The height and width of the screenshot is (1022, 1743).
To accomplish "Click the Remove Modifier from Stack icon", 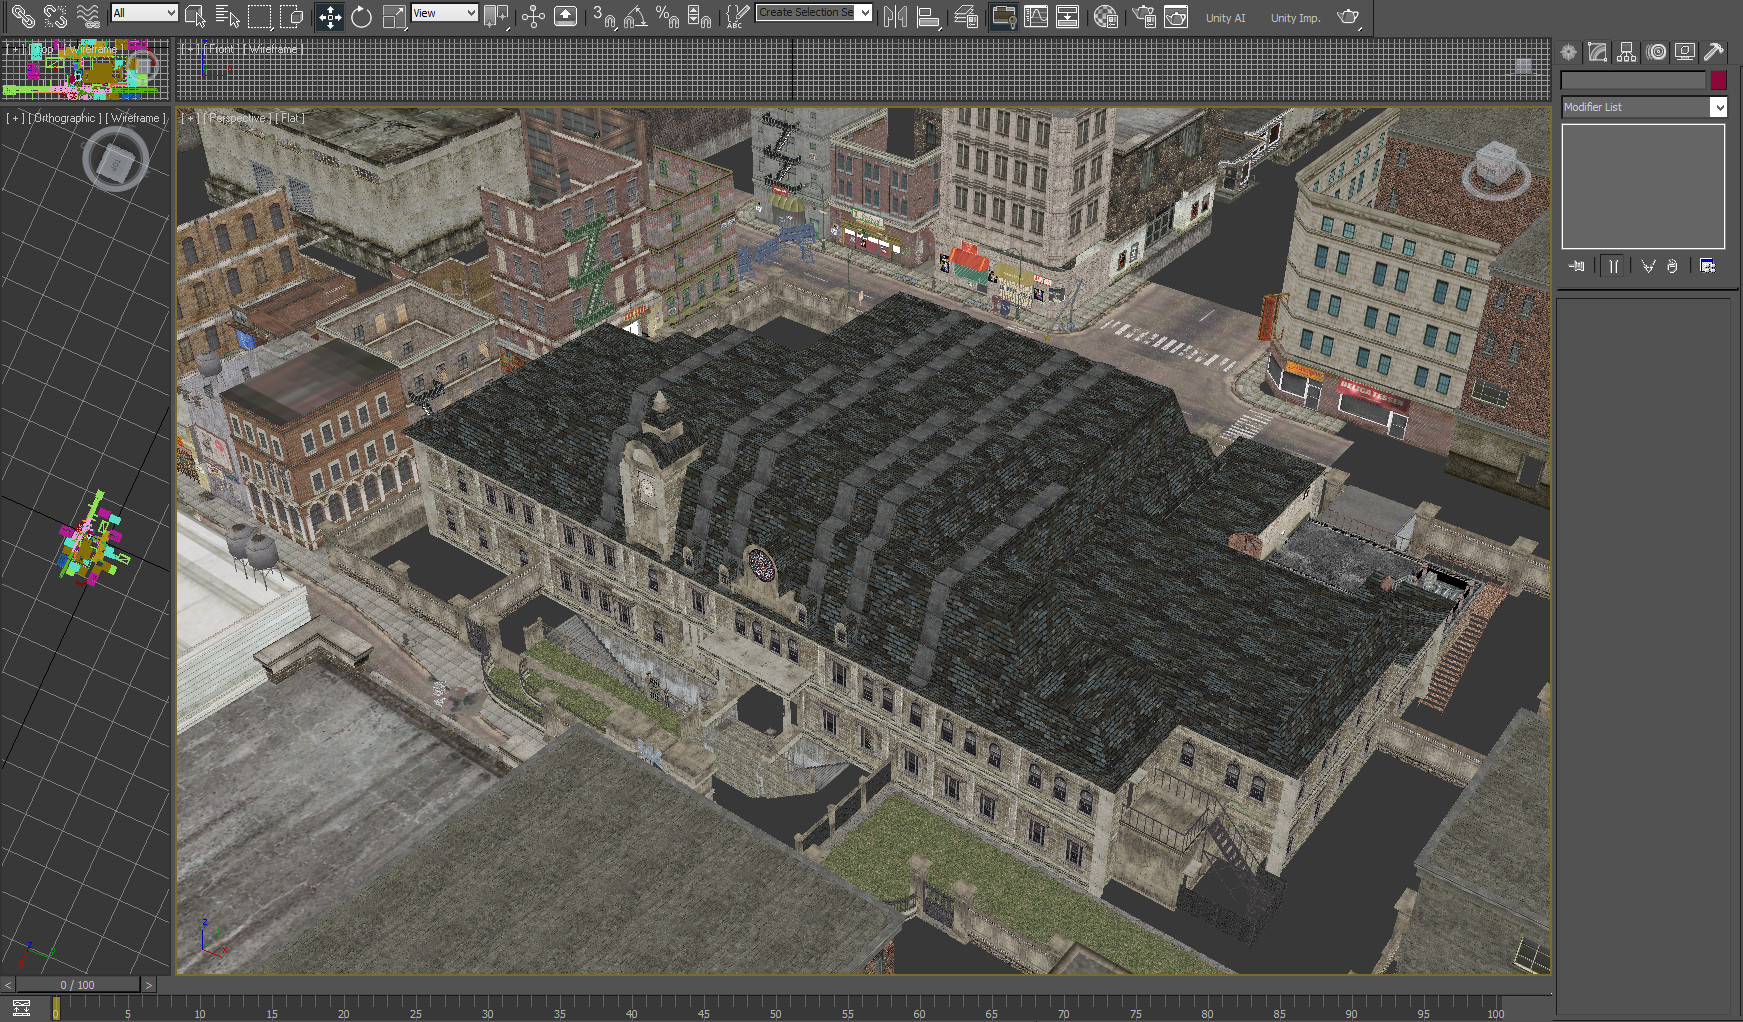I will [x=1672, y=266].
